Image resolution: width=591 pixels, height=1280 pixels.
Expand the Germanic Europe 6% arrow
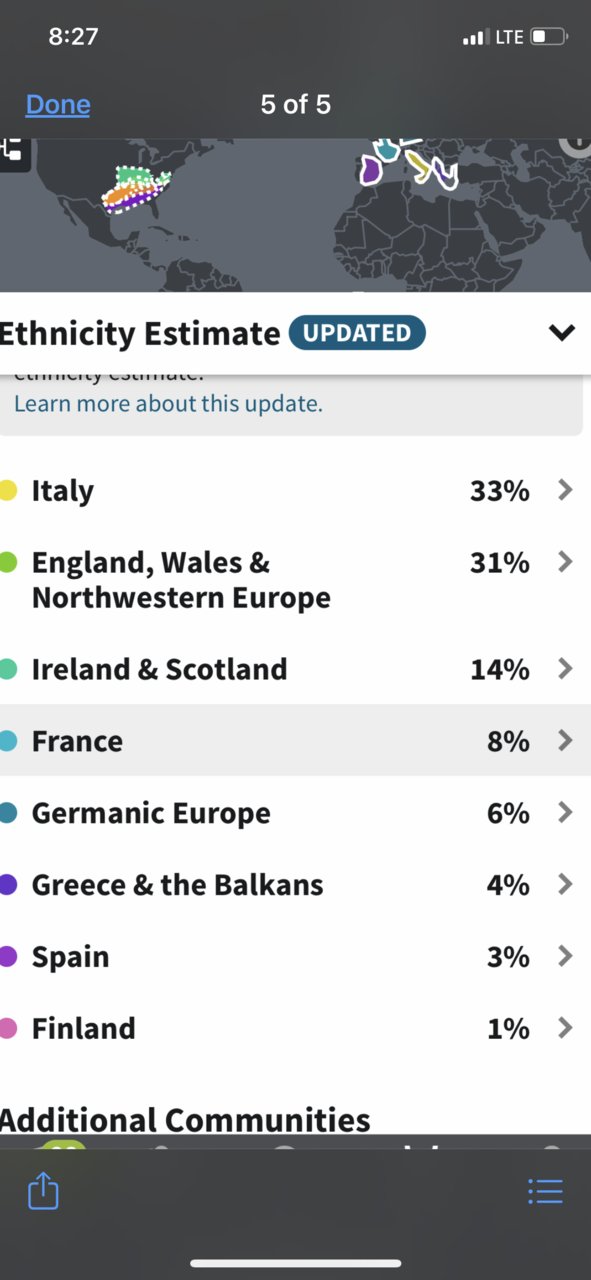[565, 812]
